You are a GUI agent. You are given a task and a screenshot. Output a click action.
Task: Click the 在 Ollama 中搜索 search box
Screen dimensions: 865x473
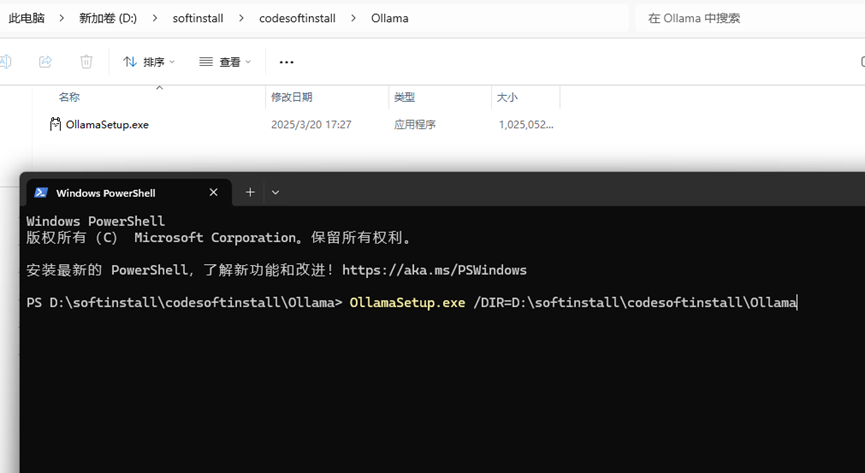coord(750,18)
